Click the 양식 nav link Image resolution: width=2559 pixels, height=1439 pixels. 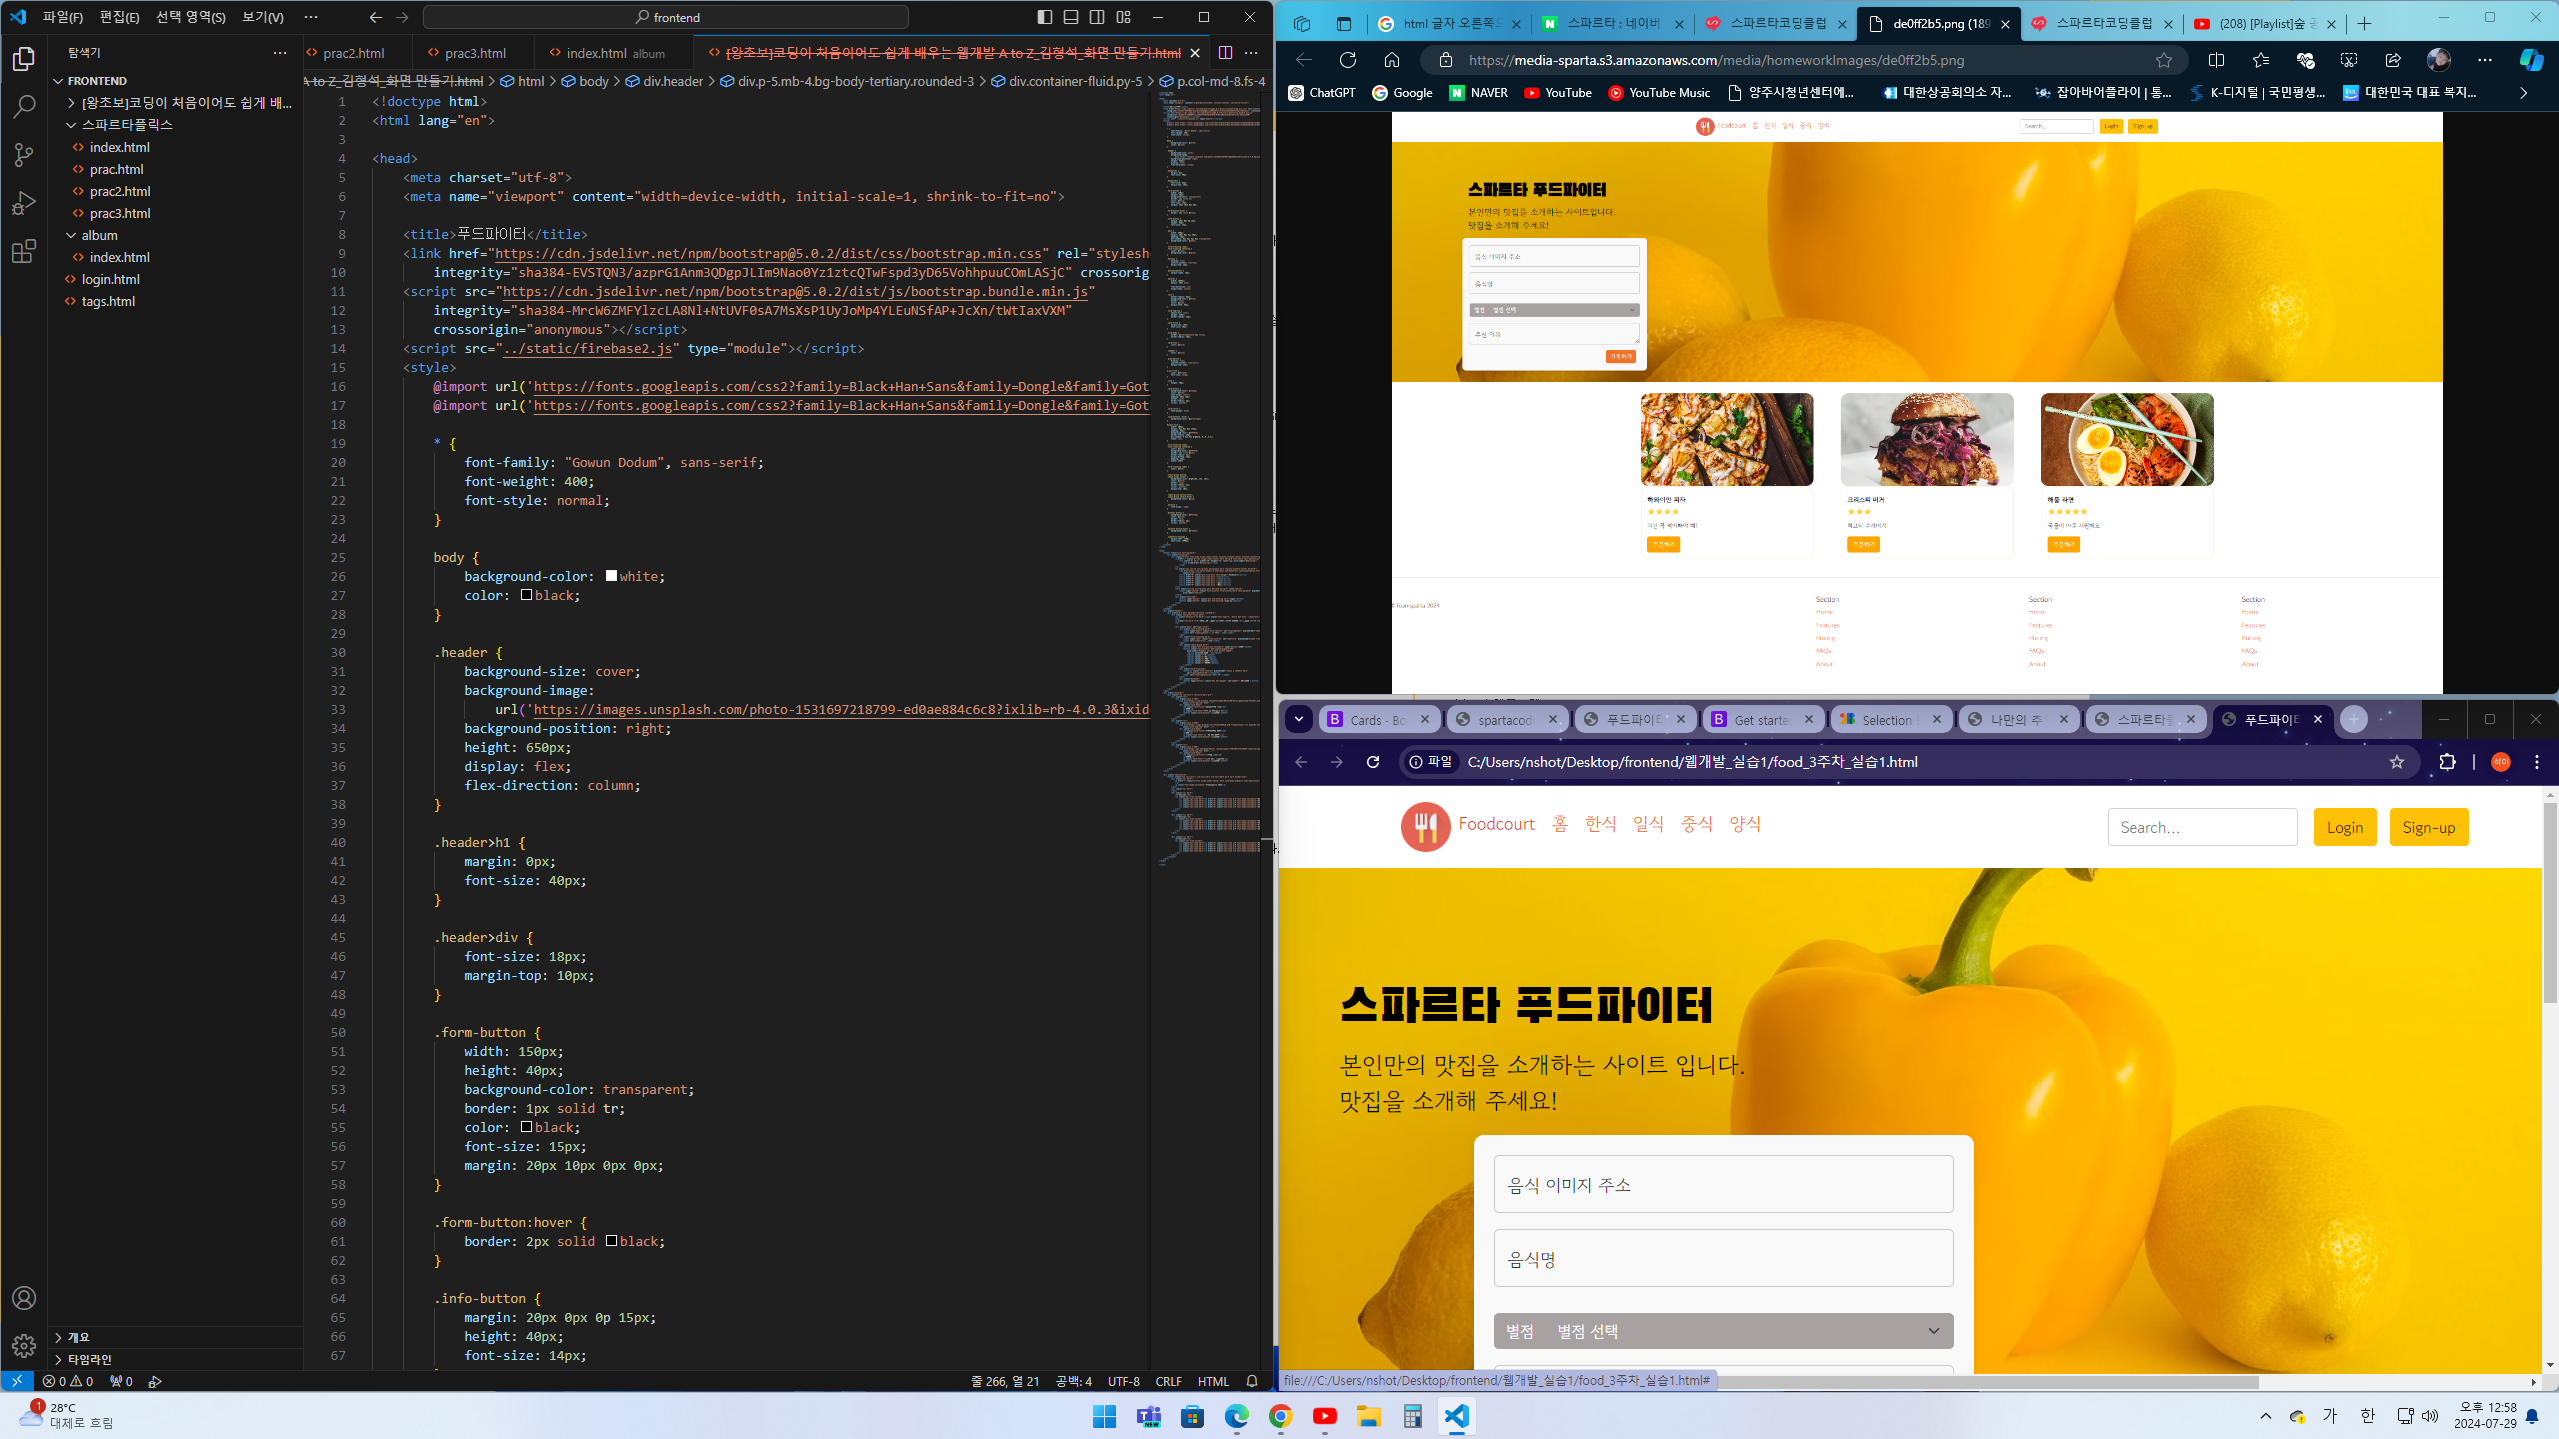coord(1745,823)
